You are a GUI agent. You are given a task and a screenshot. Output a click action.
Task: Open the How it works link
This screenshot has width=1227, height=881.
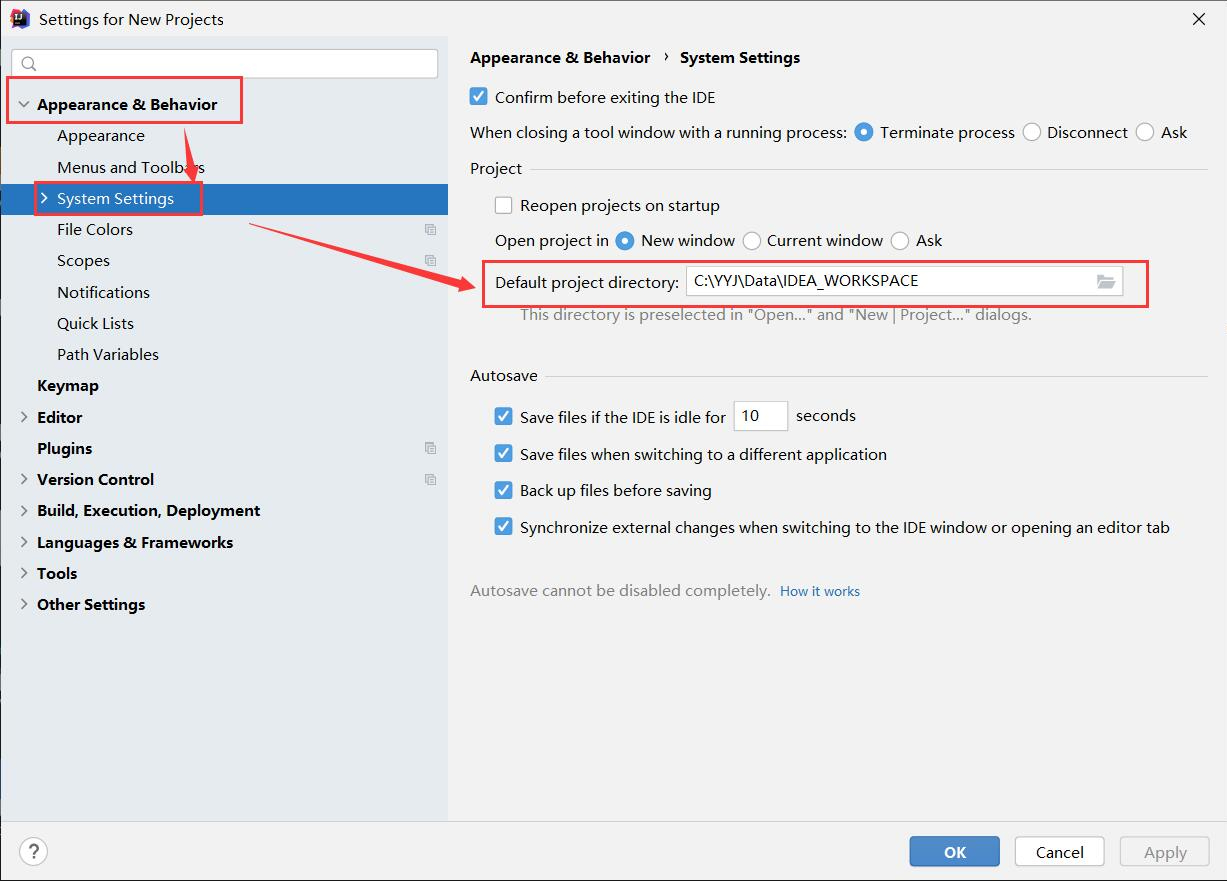click(820, 591)
